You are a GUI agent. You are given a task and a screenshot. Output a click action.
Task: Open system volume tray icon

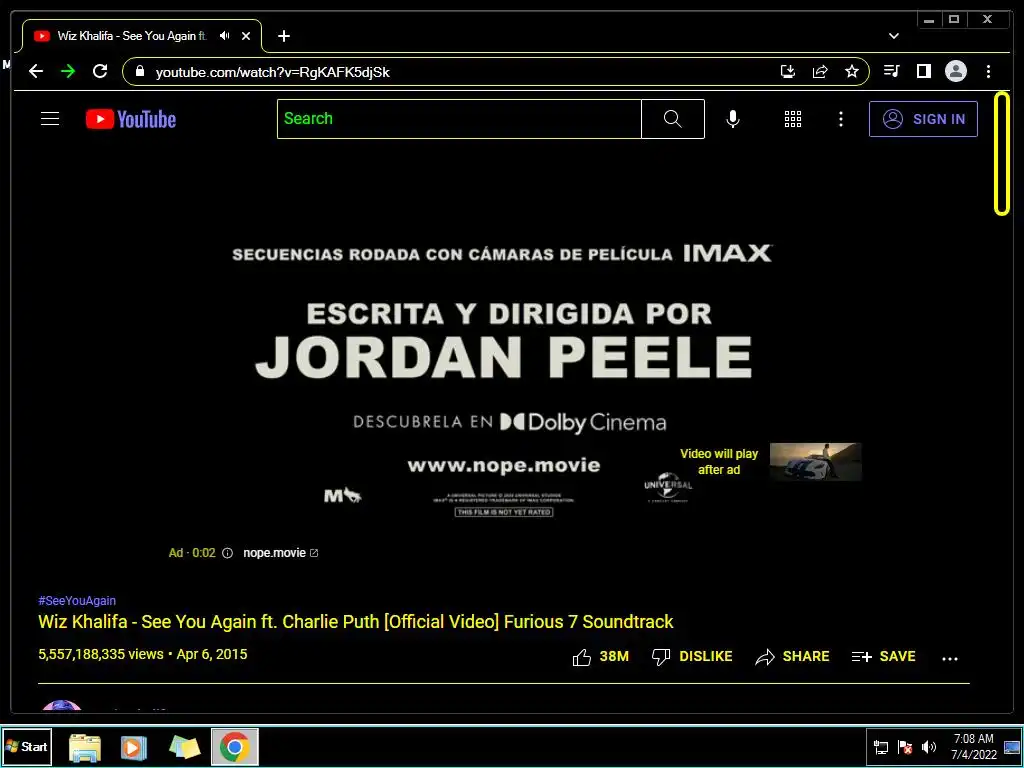928,747
